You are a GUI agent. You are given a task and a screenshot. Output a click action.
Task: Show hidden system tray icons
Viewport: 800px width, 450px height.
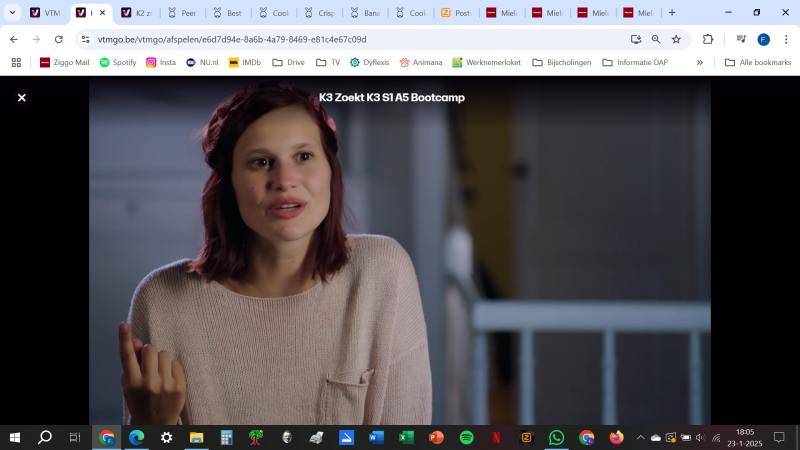point(641,437)
